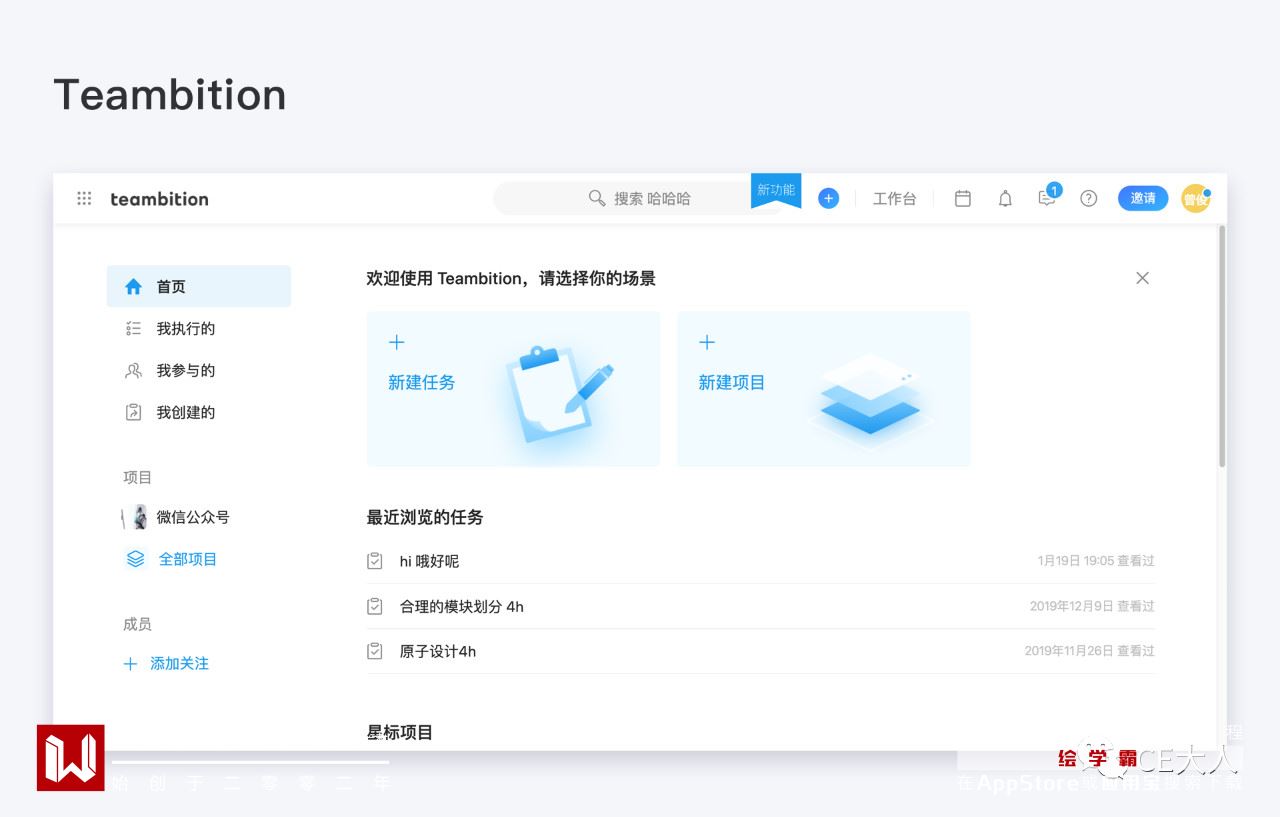Click the 邀请 invite button
1280x817 pixels.
(1143, 198)
